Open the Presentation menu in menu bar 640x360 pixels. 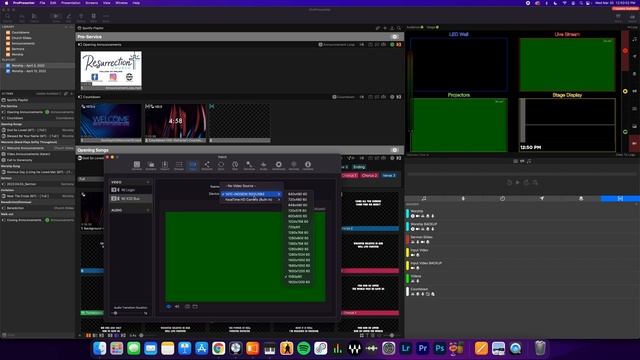point(71,3)
